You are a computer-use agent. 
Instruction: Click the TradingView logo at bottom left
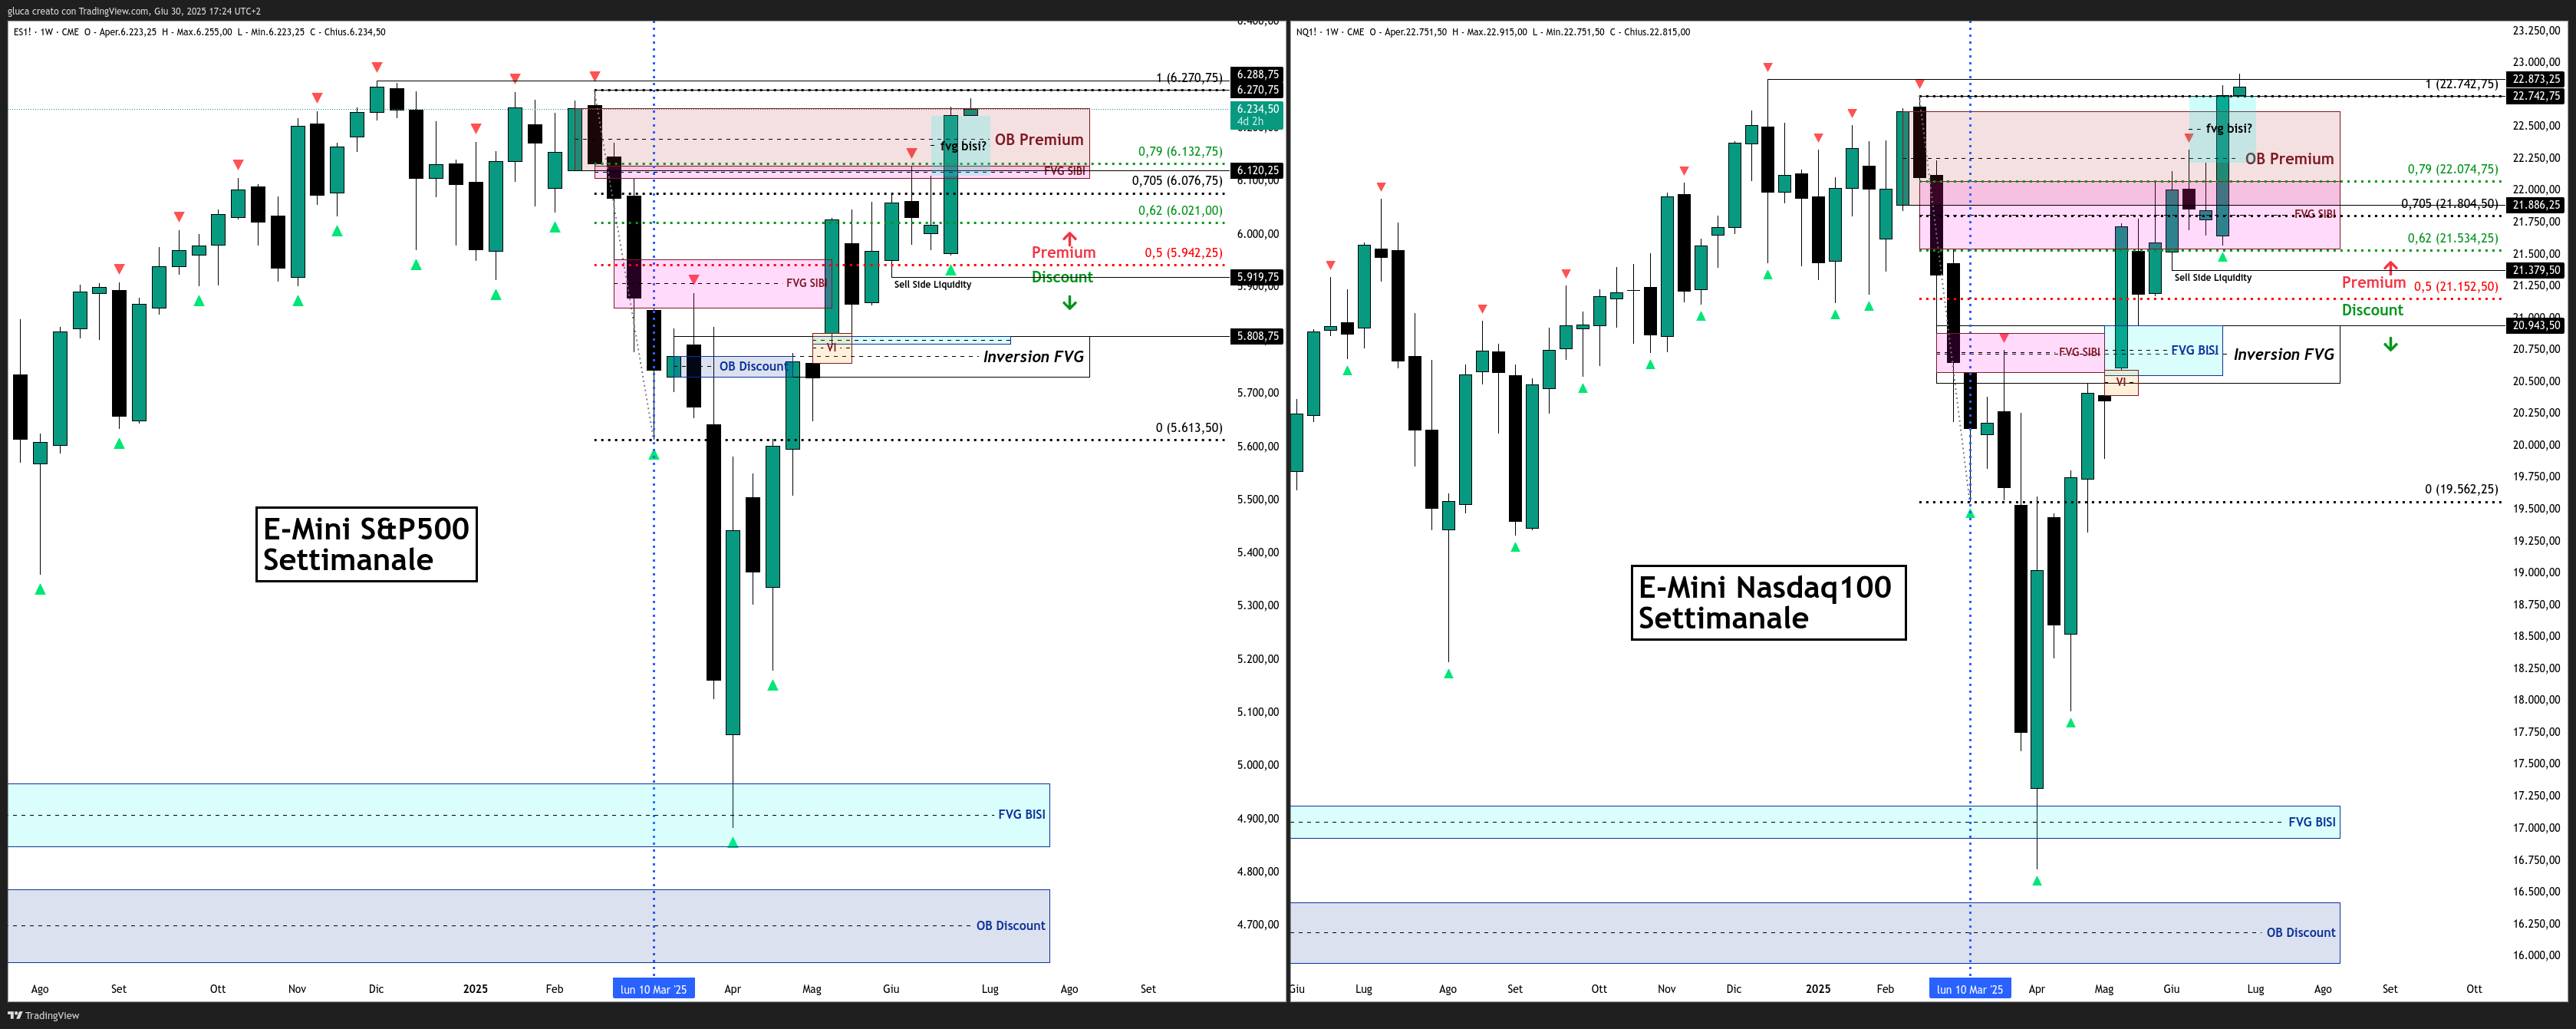click(x=43, y=1015)
